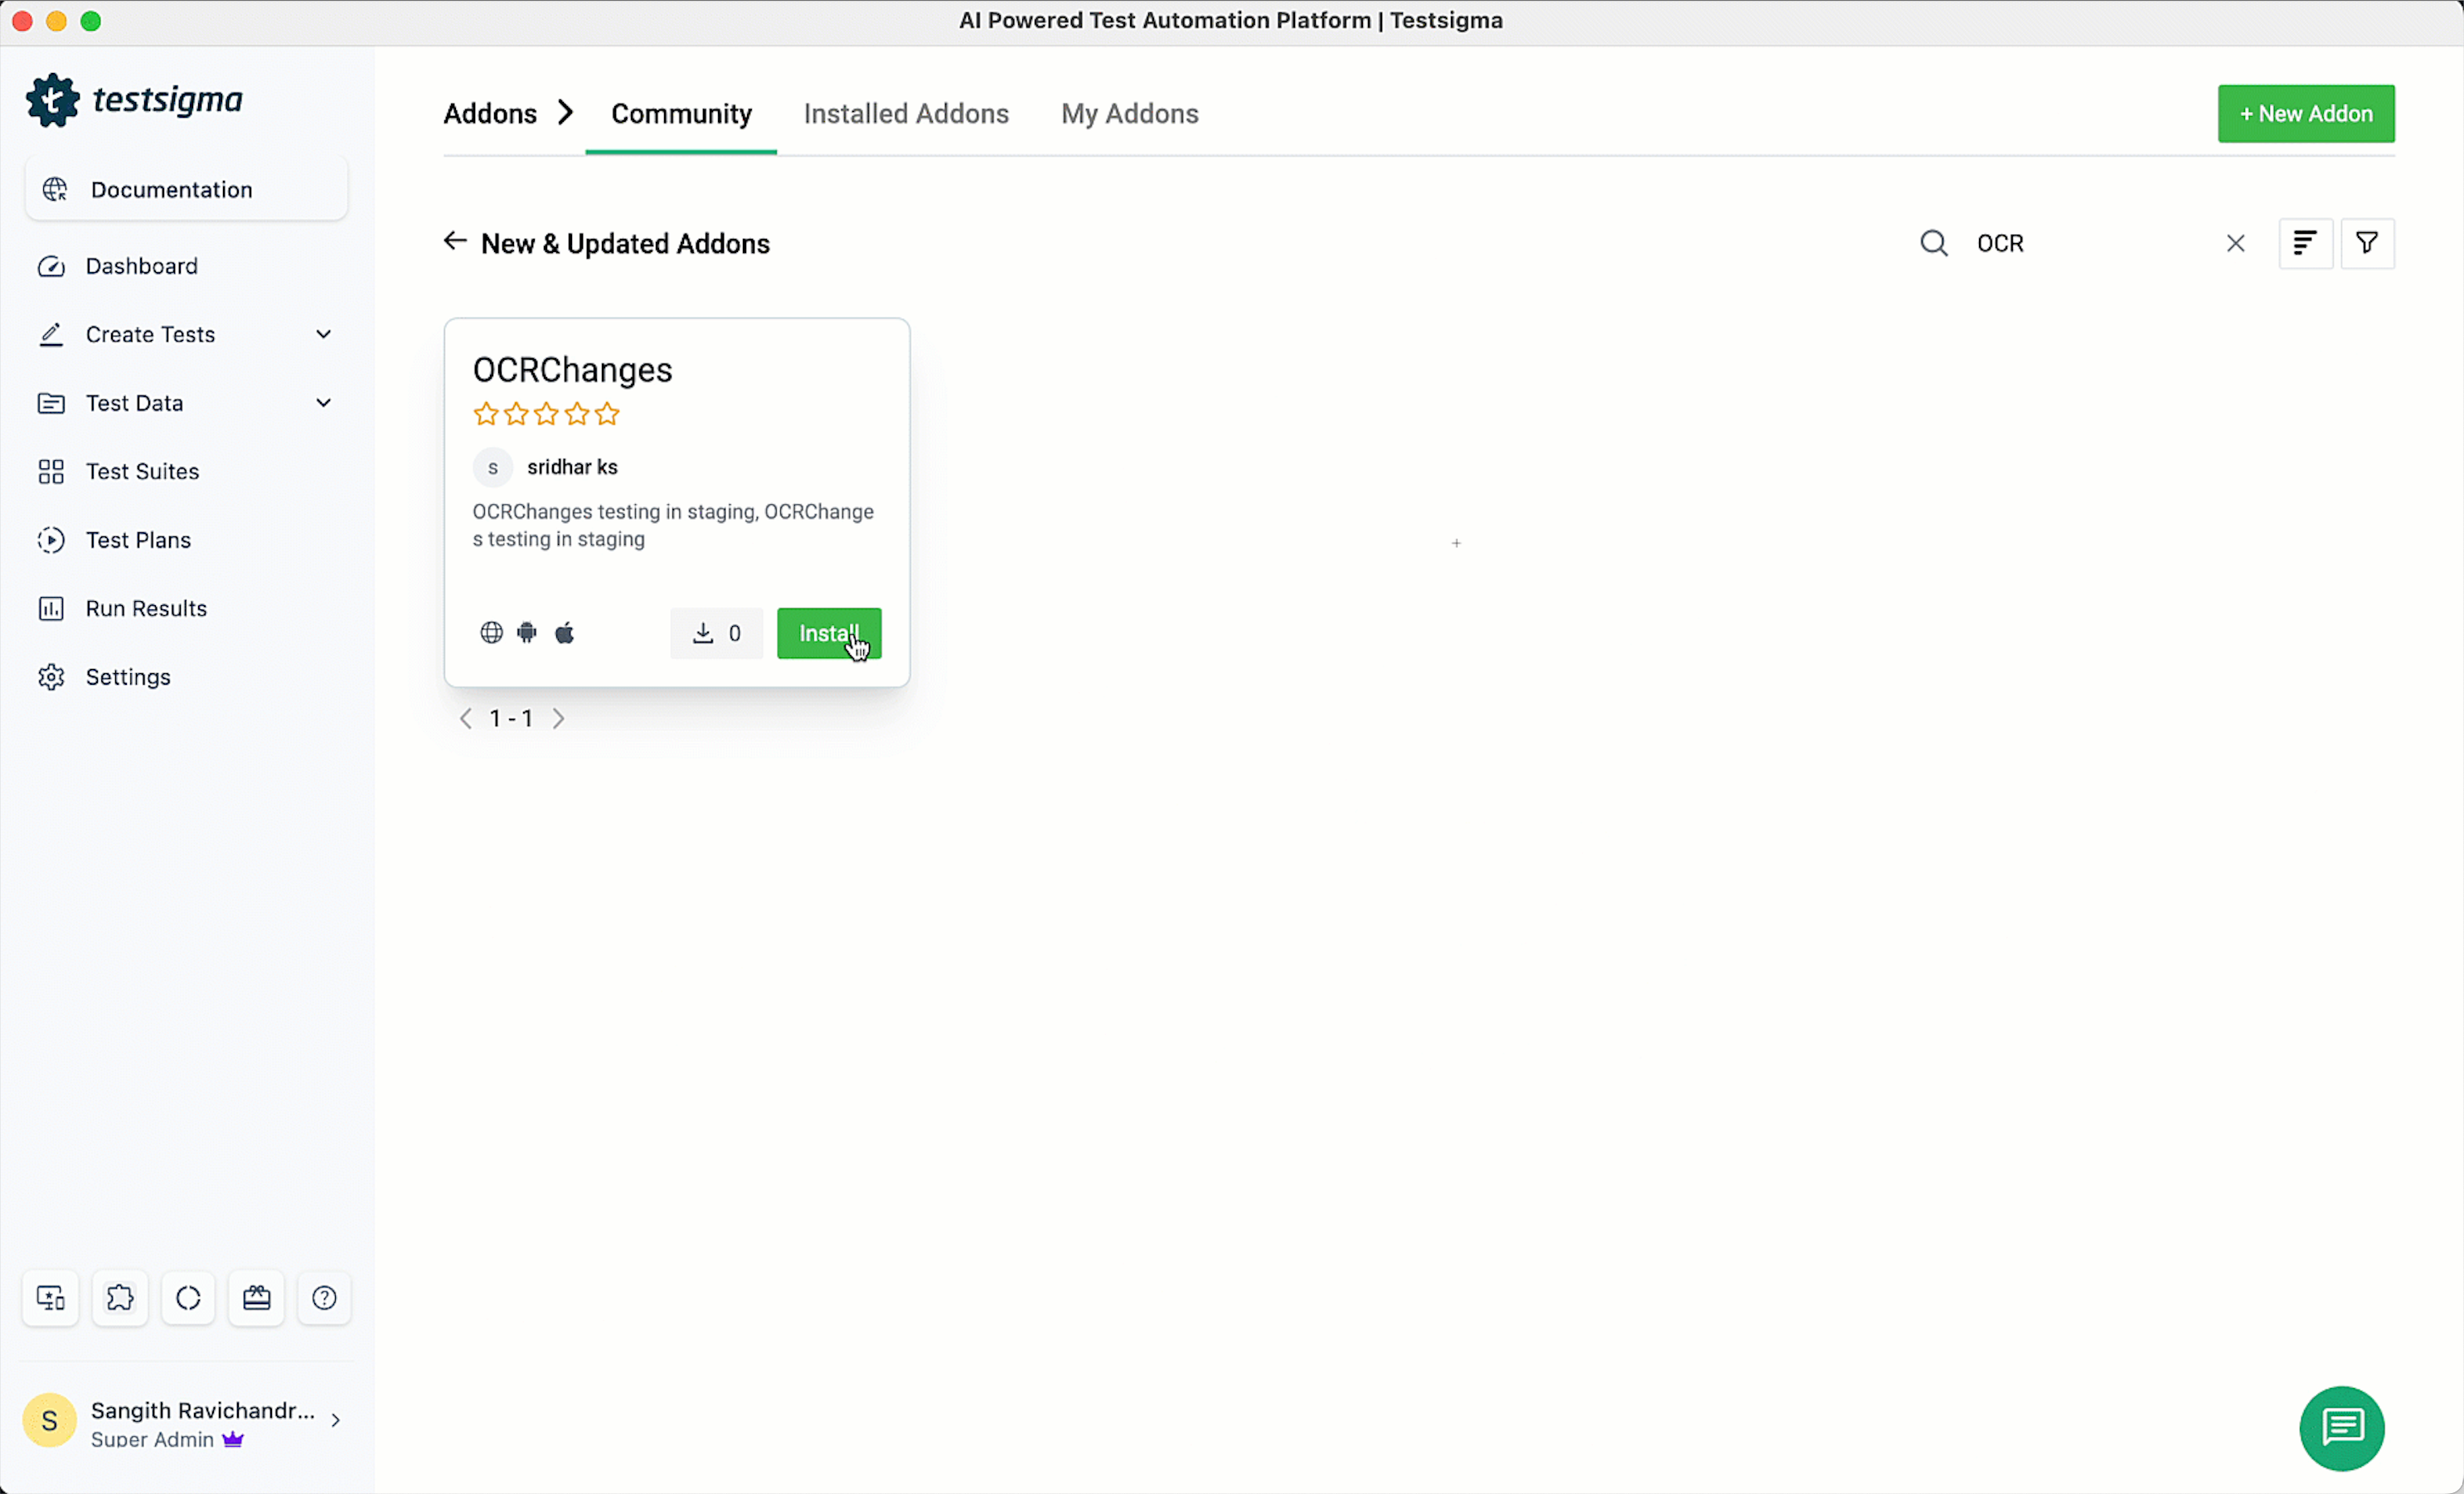
Task: Click the New Addon button
Action: 2306,114
